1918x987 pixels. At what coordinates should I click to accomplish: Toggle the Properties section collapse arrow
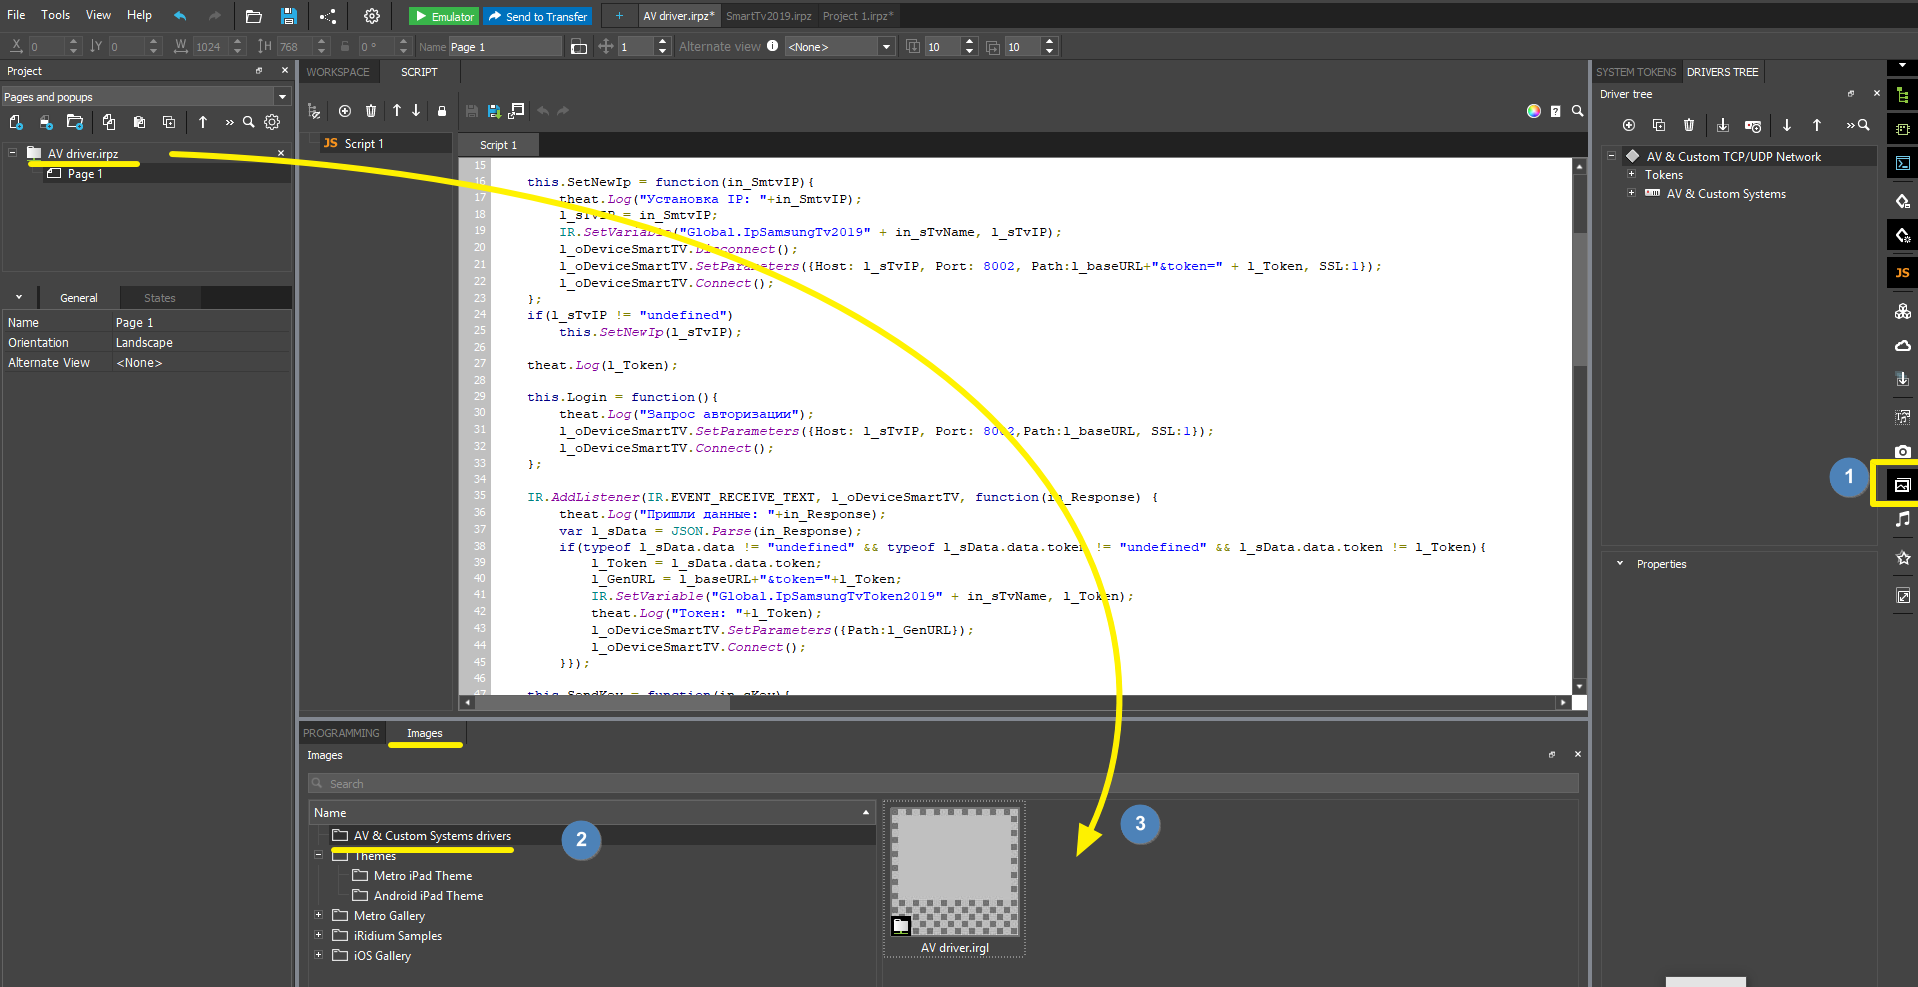(x=1620, y=564)
